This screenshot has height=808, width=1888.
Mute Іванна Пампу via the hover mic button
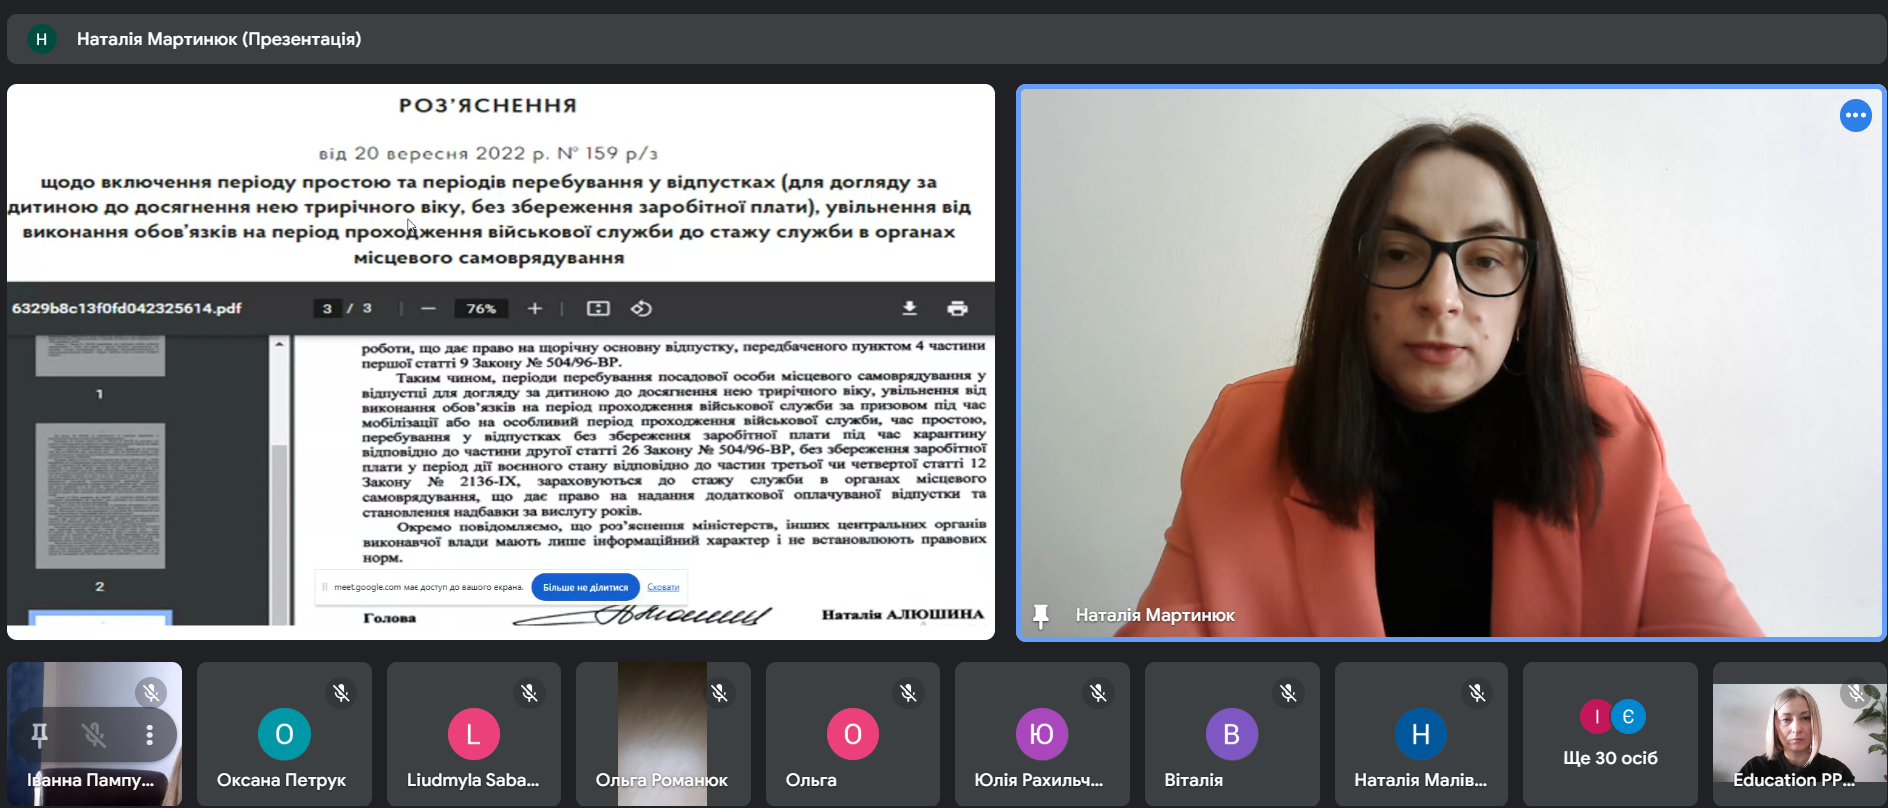[94, 735]
